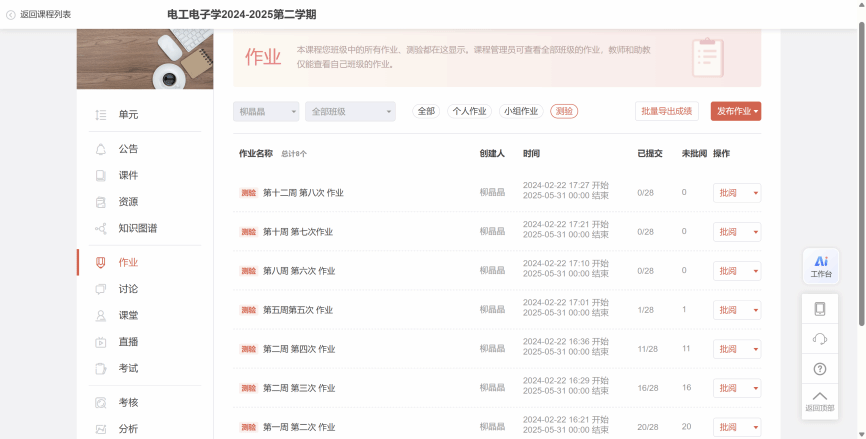
Task: Click the mobile phone icon on right
Action: [x=820, y=309]
